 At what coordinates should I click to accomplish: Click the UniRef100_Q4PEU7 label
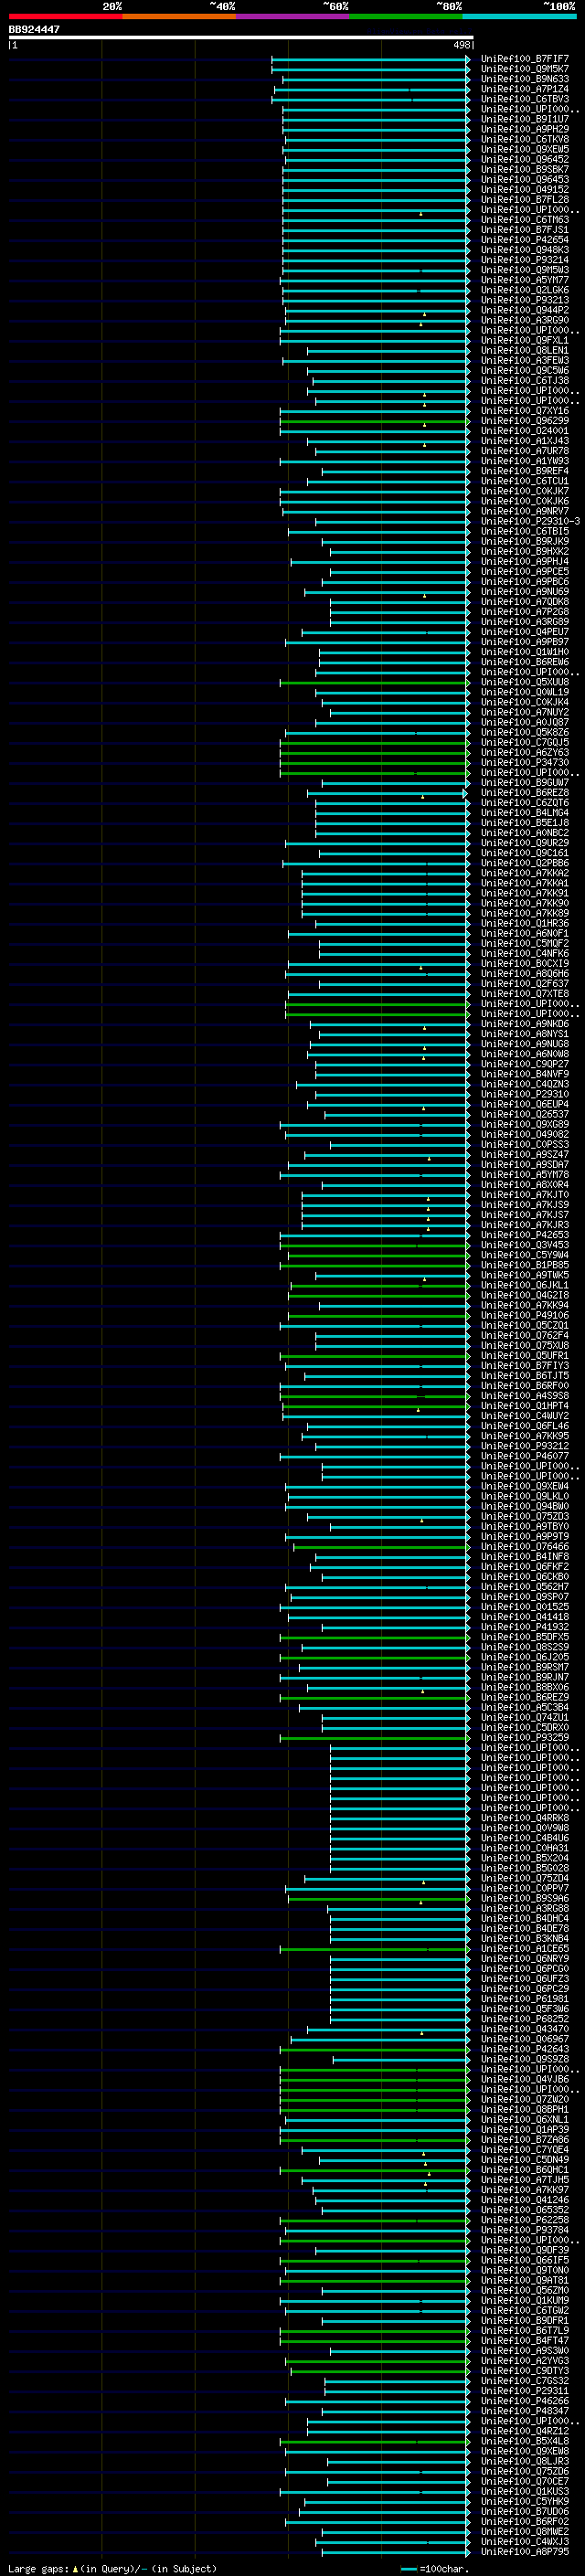click(x=525, y=632)
